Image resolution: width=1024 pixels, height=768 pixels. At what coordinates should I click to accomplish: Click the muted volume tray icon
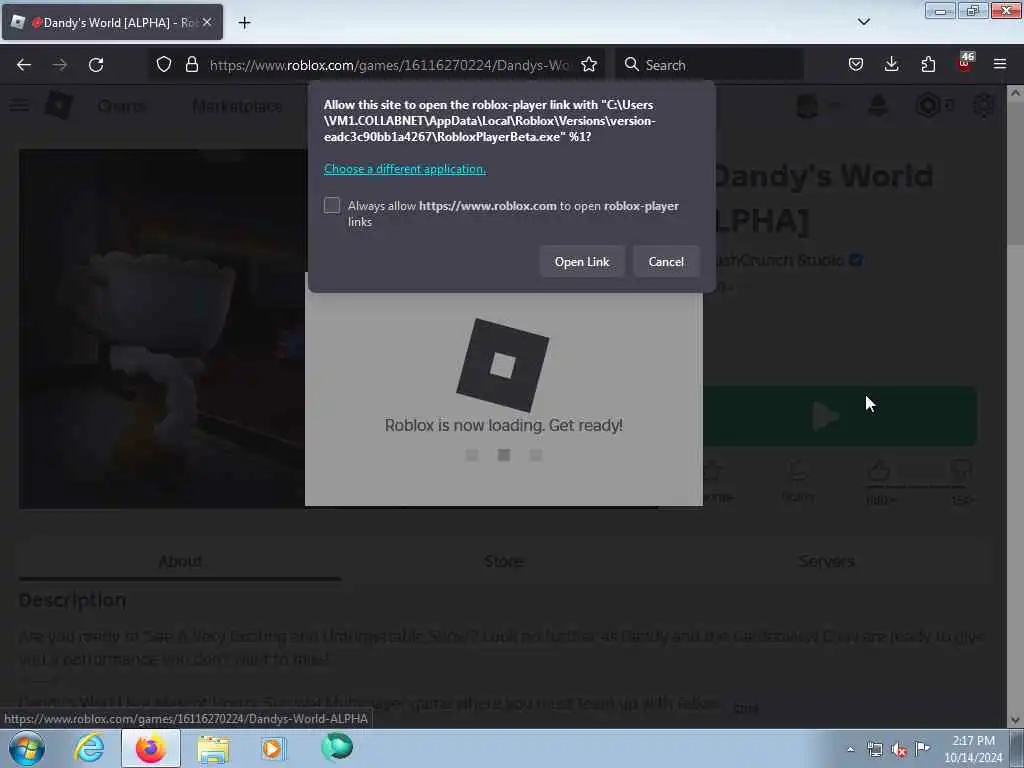pos(899,750)
